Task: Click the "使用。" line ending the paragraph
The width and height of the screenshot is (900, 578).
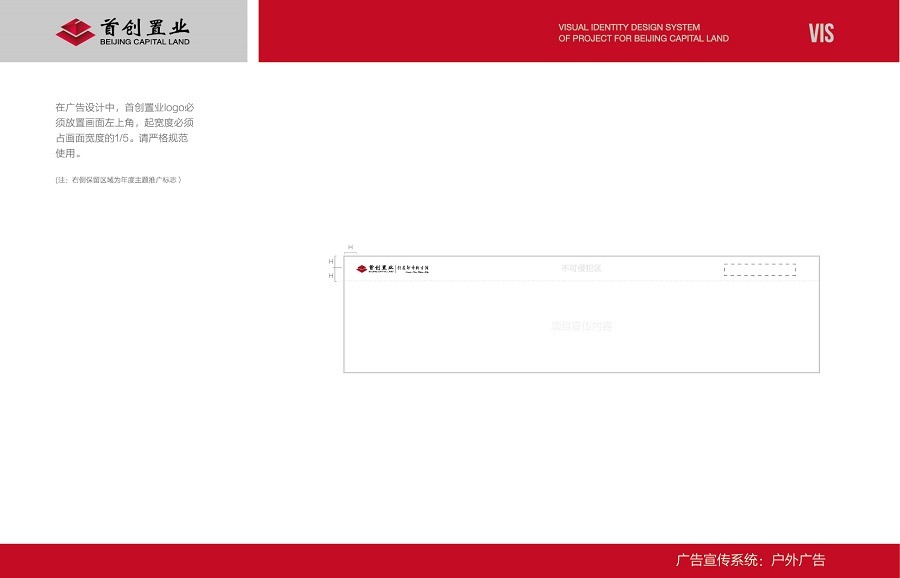Action: coord(68,153)
